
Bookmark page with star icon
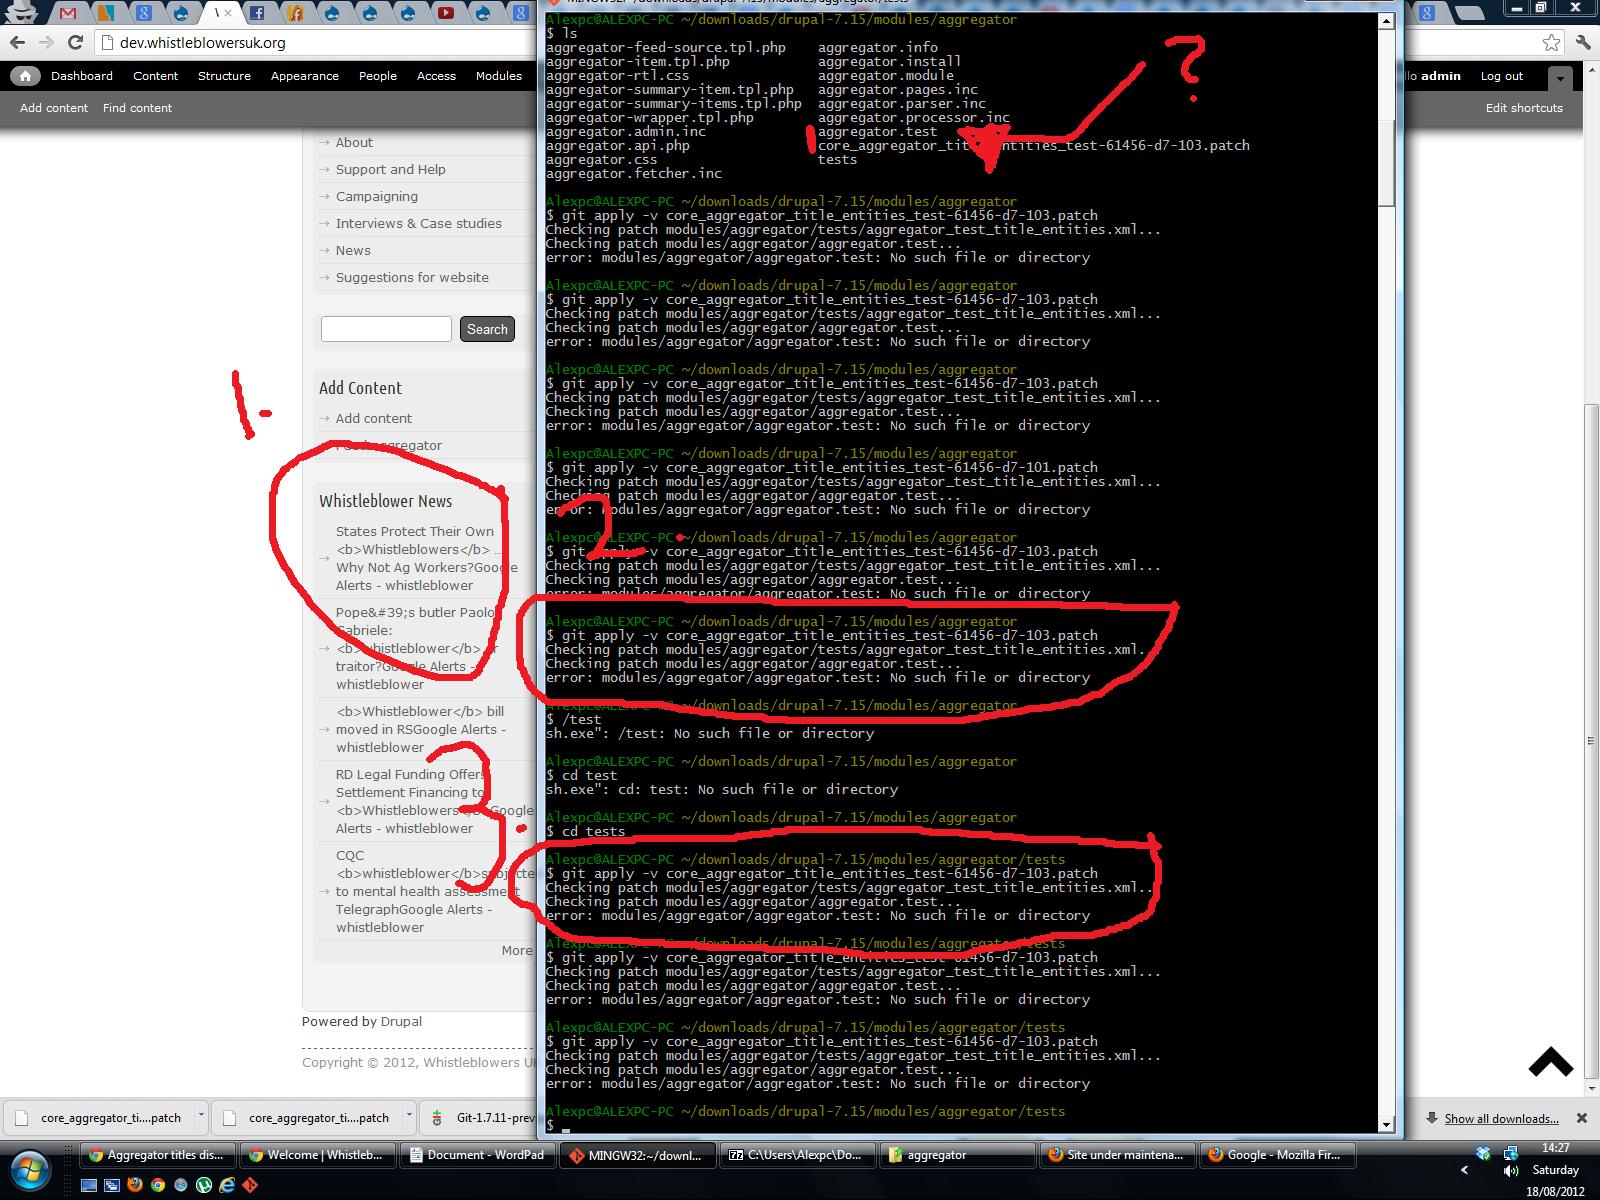[x=1551, y=42]
